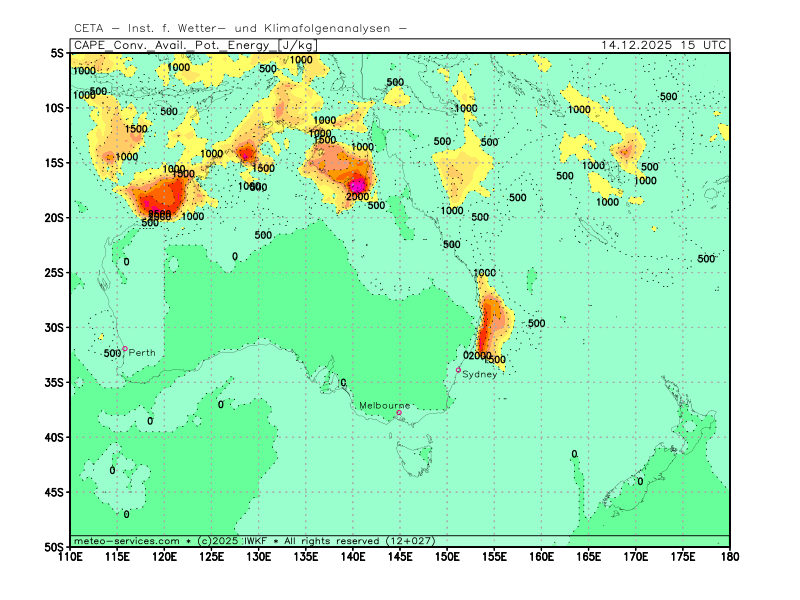This screenshot has width=800, height=600.
Task: Click the magenta hotspot beside the 2000 label
Action: [357, 185]
